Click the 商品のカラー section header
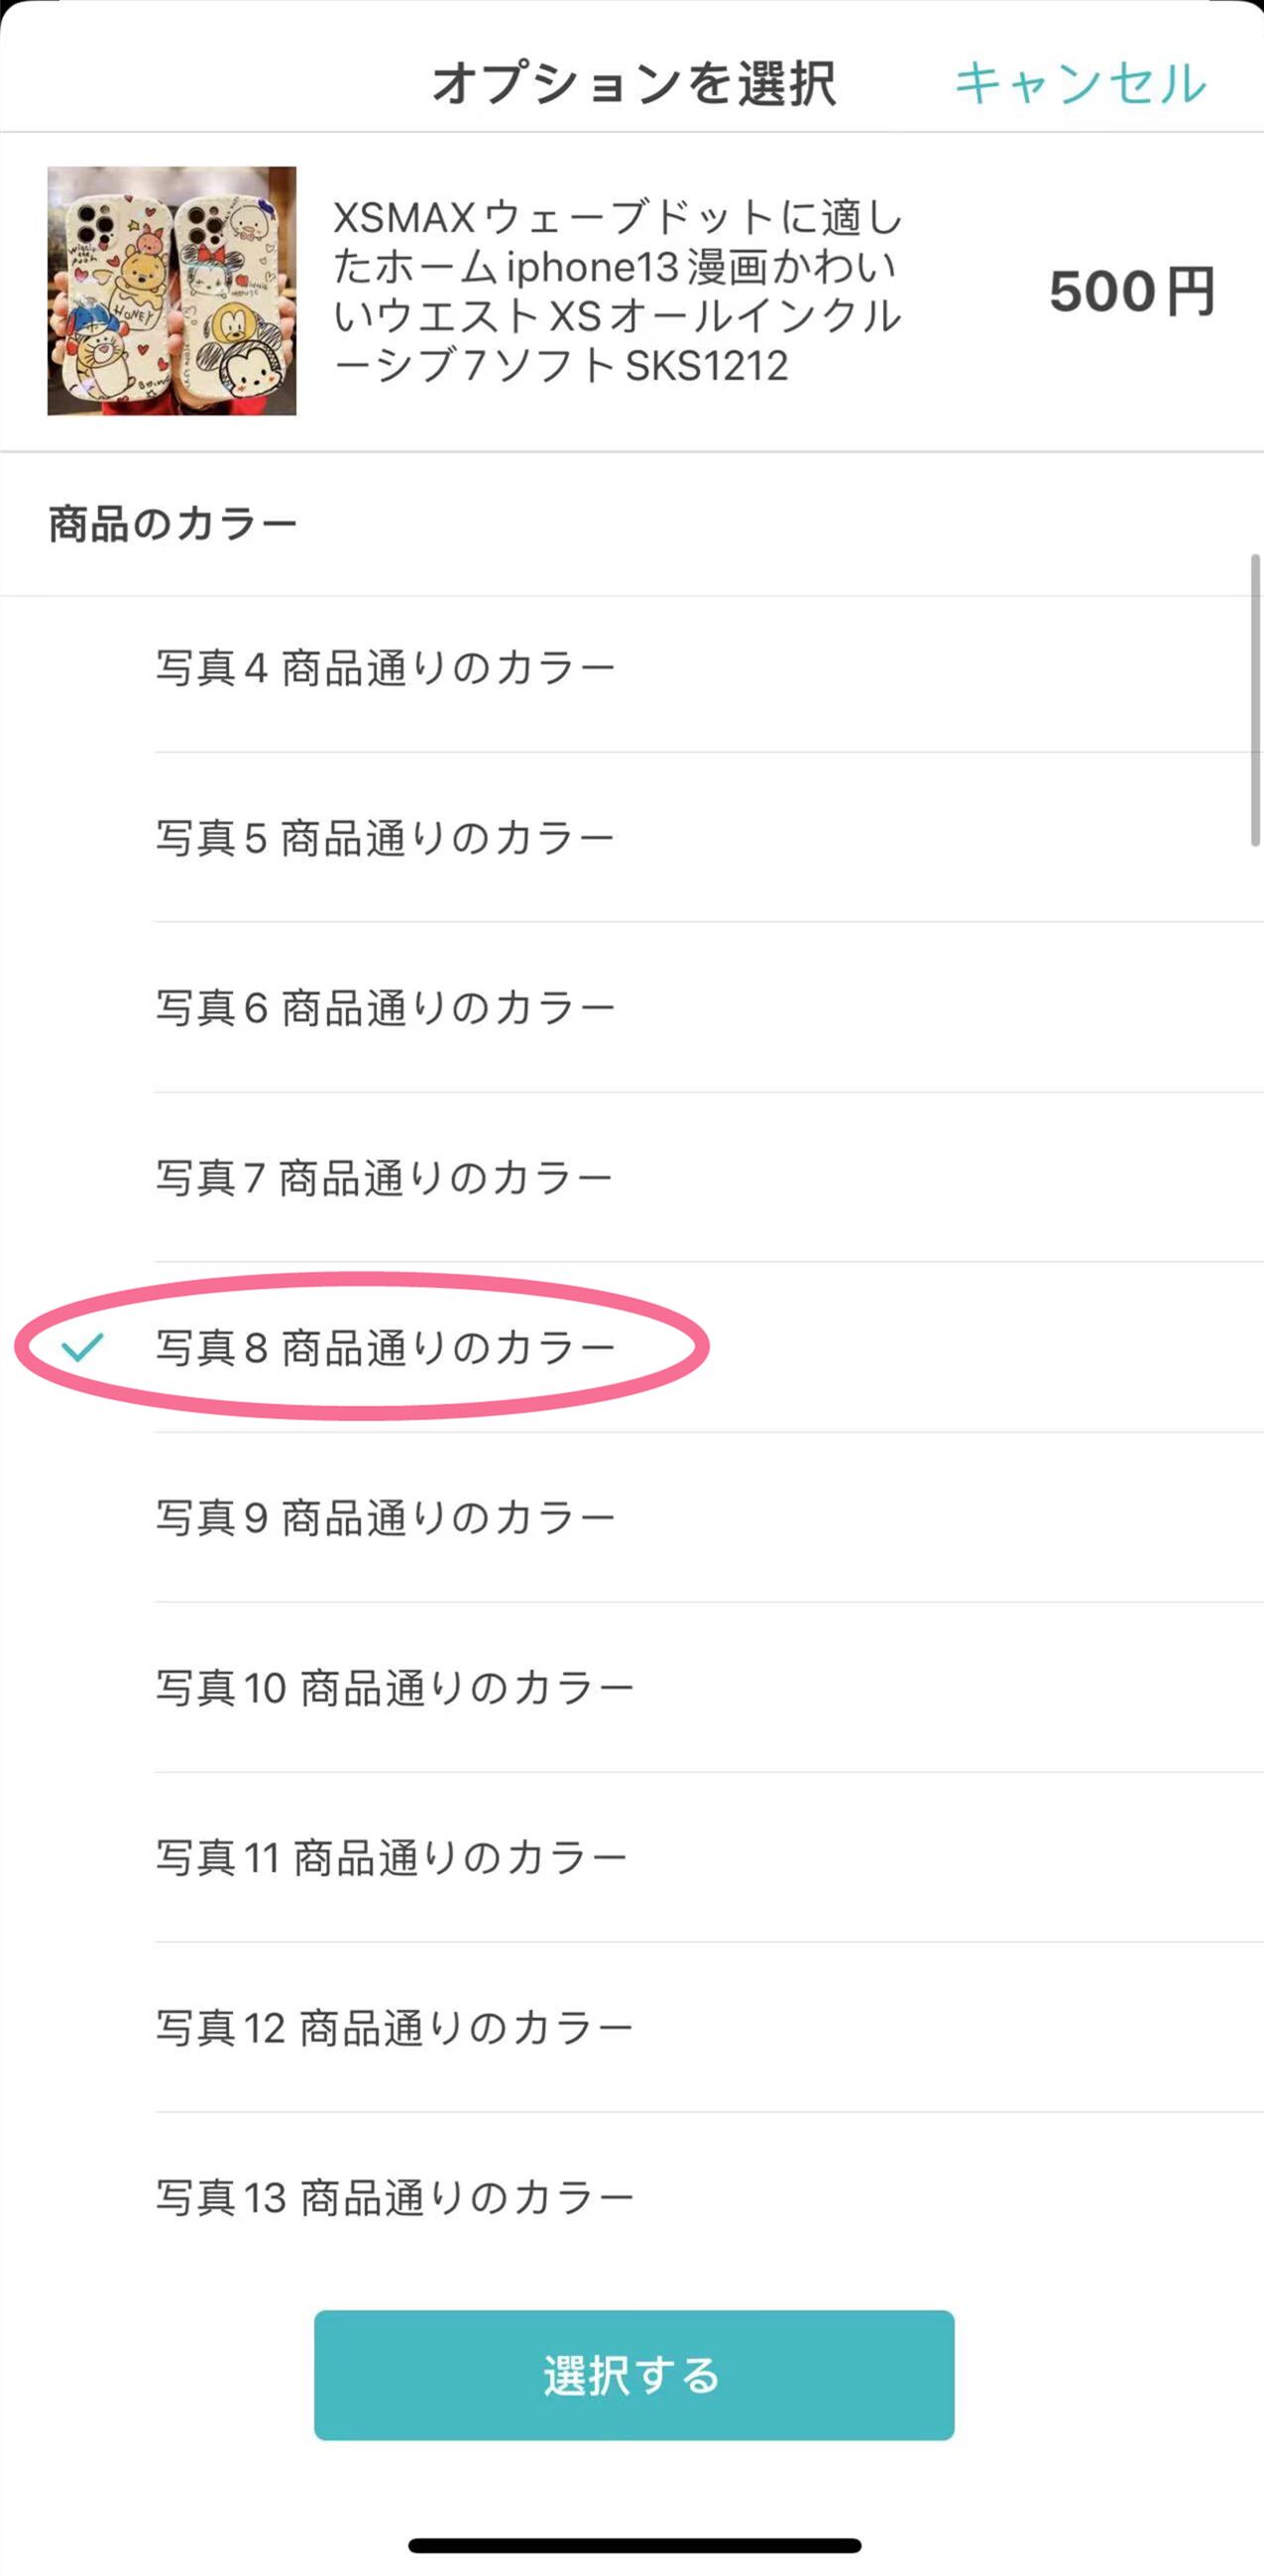 point(173,524)
